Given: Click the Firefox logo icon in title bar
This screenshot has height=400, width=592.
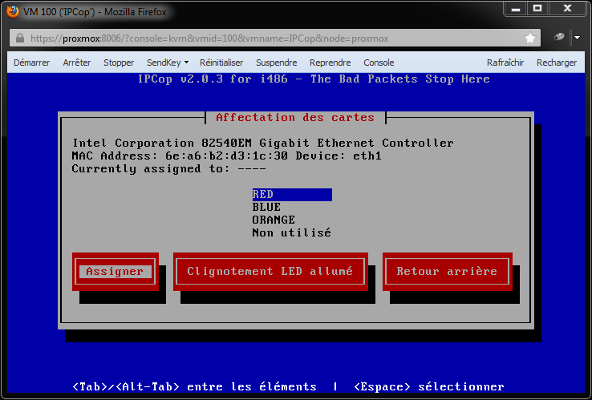Looking at the screenshot, I should (x=12, y=11).
